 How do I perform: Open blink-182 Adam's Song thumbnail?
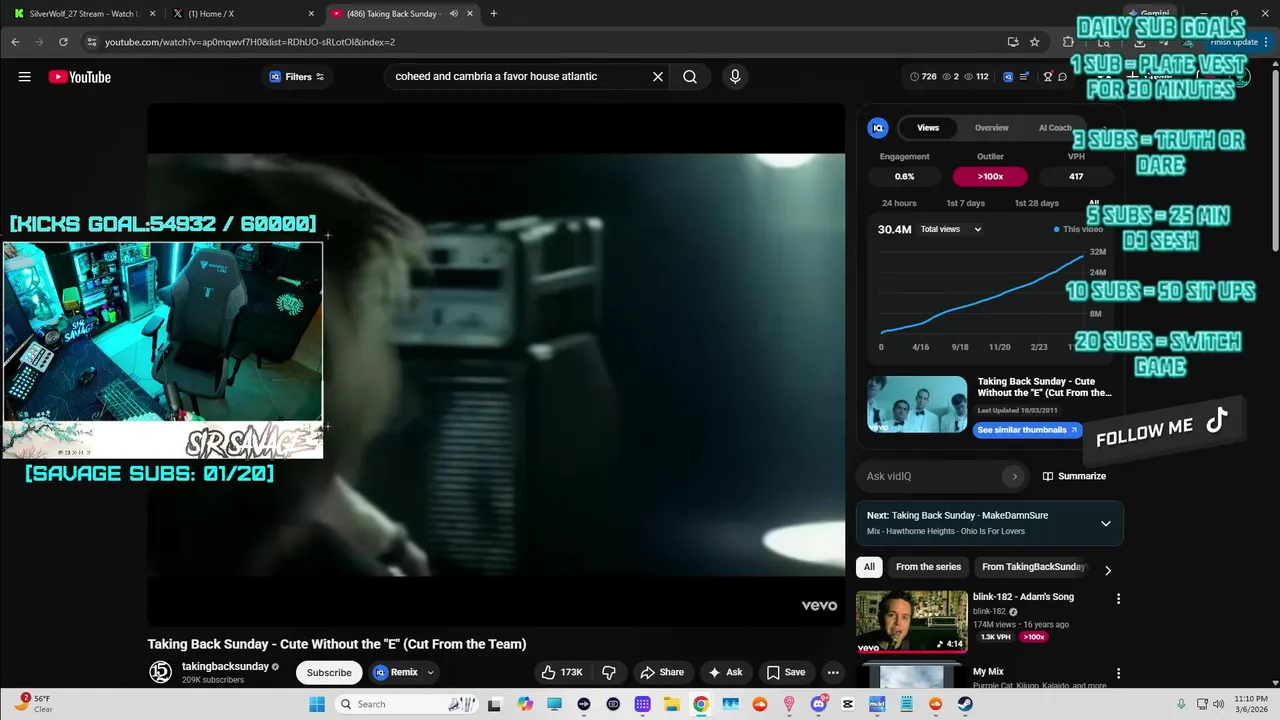tap(911, 621)
